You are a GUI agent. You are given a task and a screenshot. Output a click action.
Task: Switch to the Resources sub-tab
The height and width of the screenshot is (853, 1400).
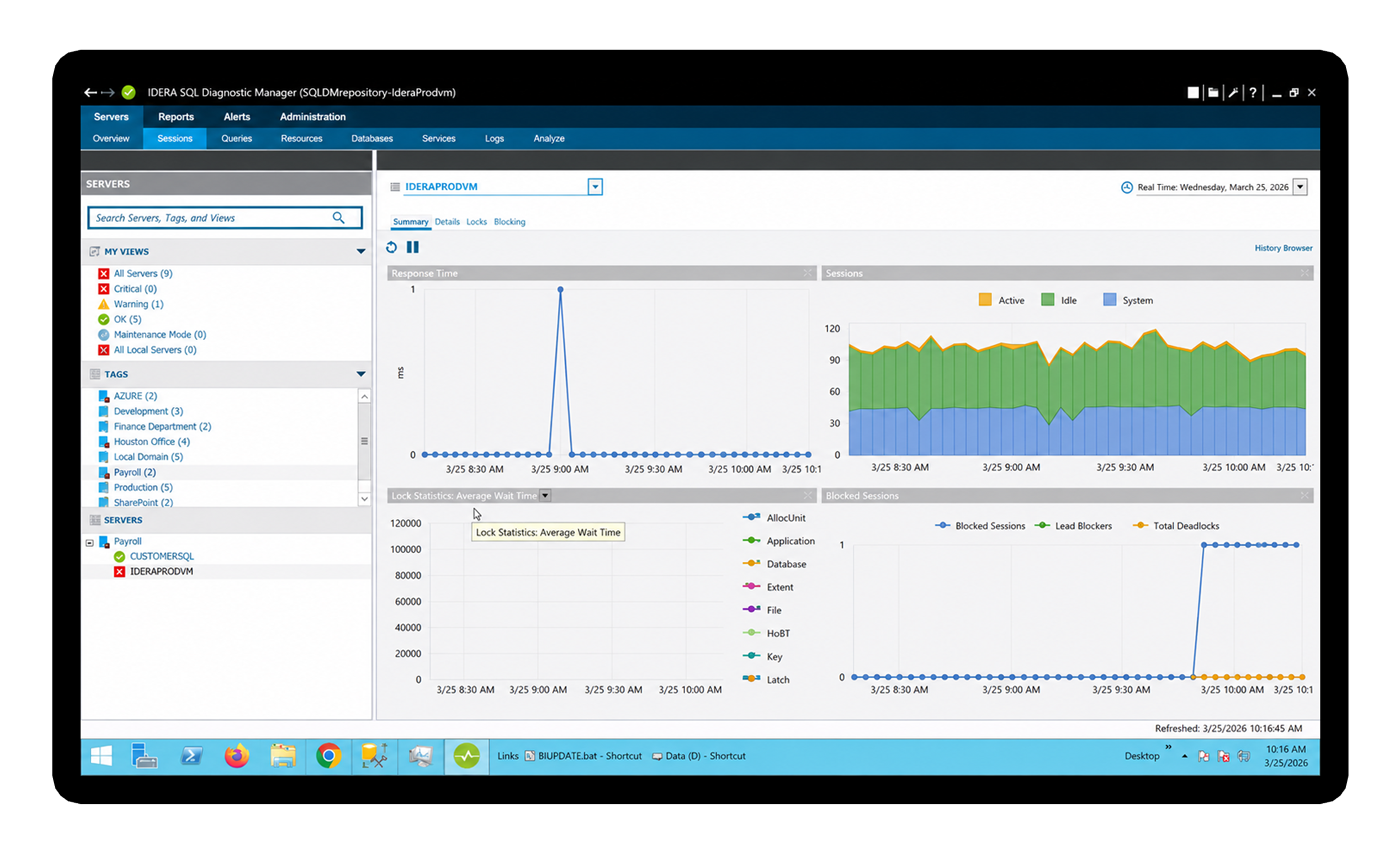point(301,139)
